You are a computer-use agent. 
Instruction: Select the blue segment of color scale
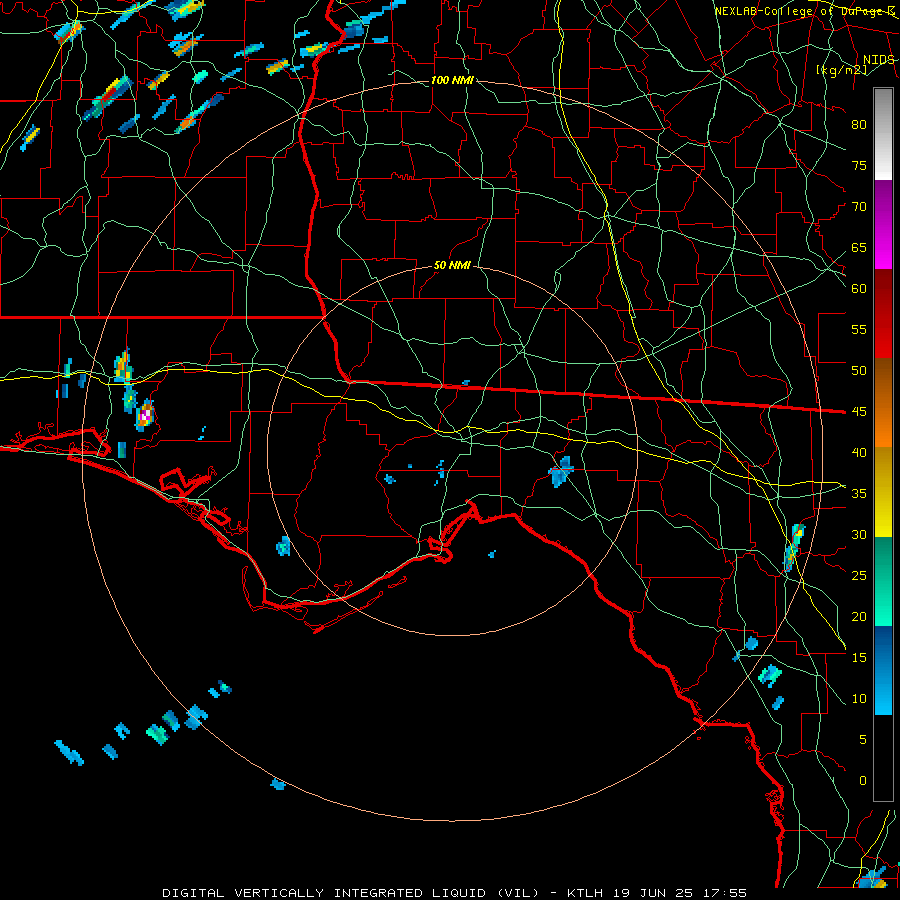883,670
